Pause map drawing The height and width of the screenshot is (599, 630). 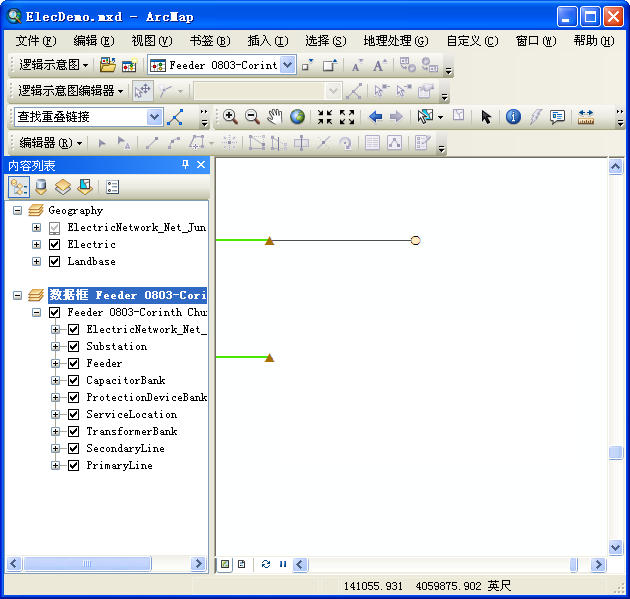(x=283, y=564)
